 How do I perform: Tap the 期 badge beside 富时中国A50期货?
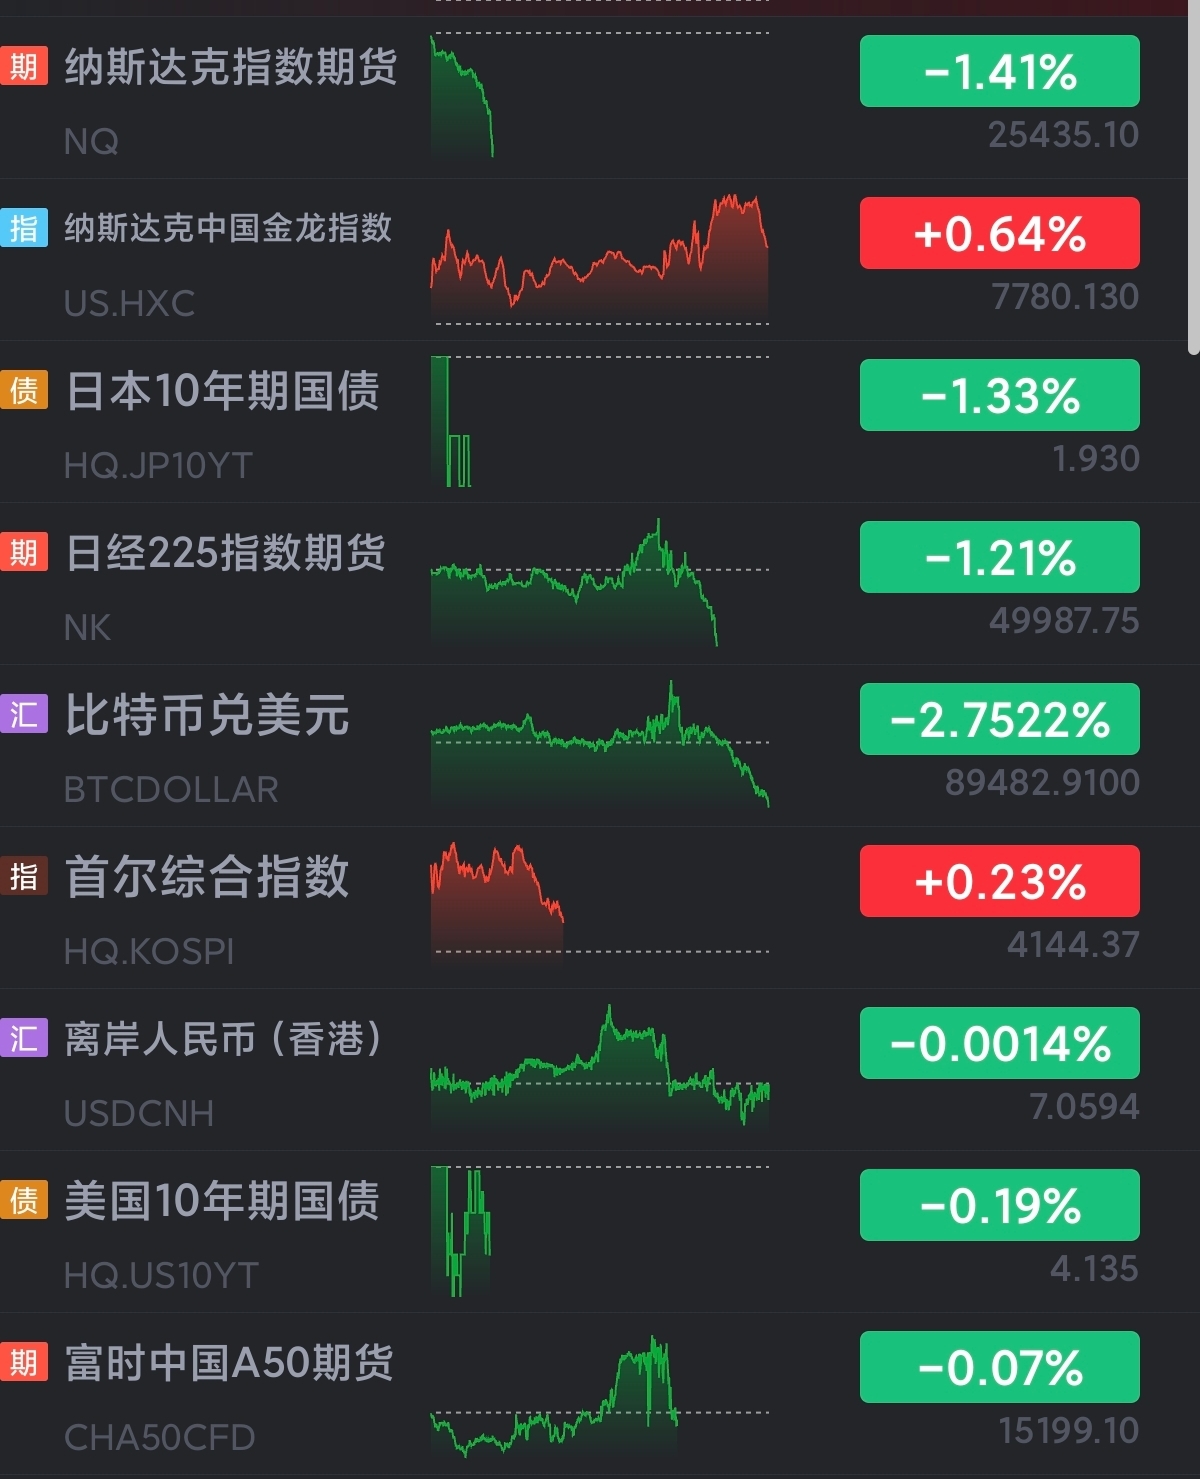[24, 1362]
